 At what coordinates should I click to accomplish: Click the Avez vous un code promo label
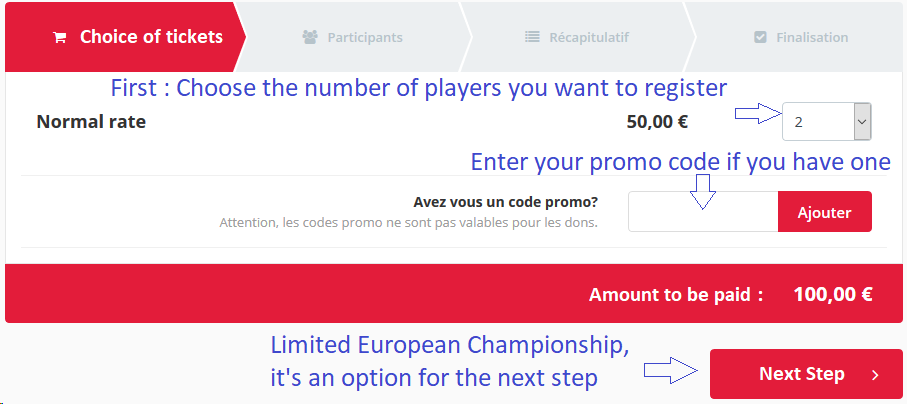coord(506,203)
